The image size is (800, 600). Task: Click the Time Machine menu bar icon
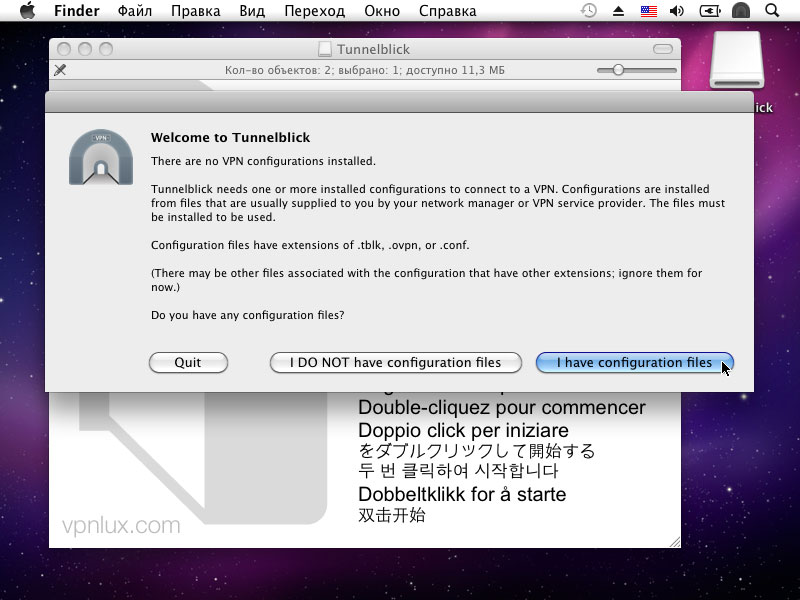click(x=589, y=10)
